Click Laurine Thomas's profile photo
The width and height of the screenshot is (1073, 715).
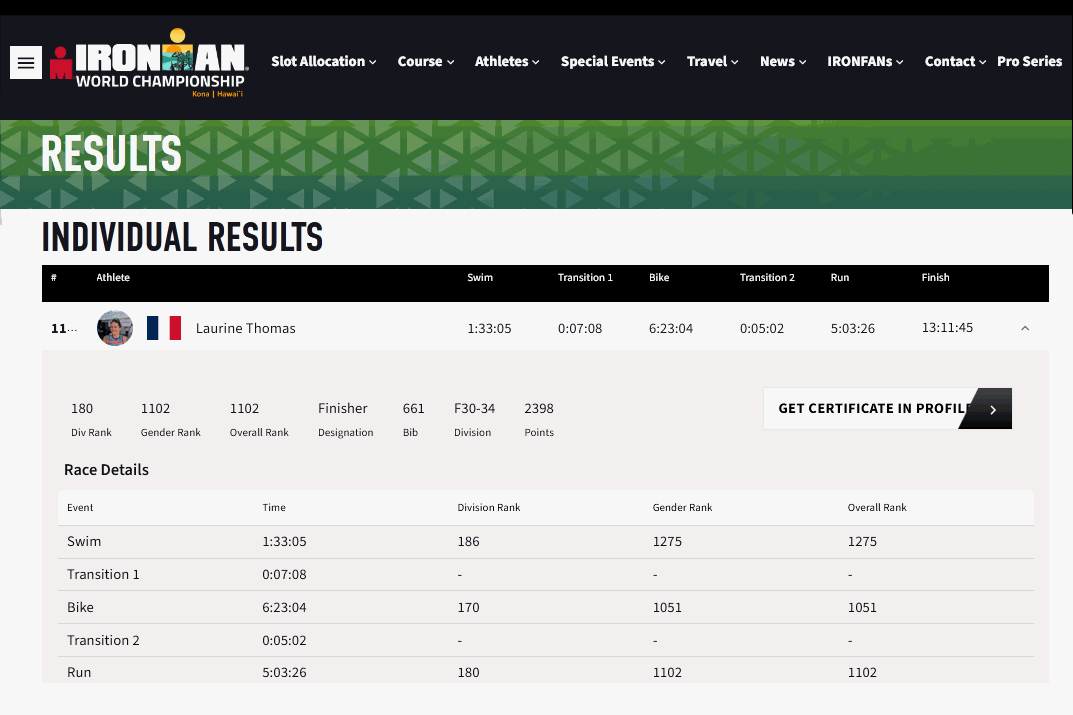click(x=115, y=328)
